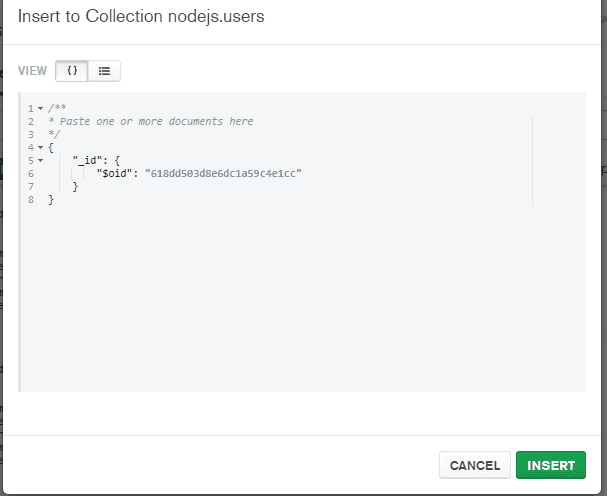Click the "_id" key in the editor
Viewport: 607px width, 496px height.
pyautogui.click(x=85, y=161)
